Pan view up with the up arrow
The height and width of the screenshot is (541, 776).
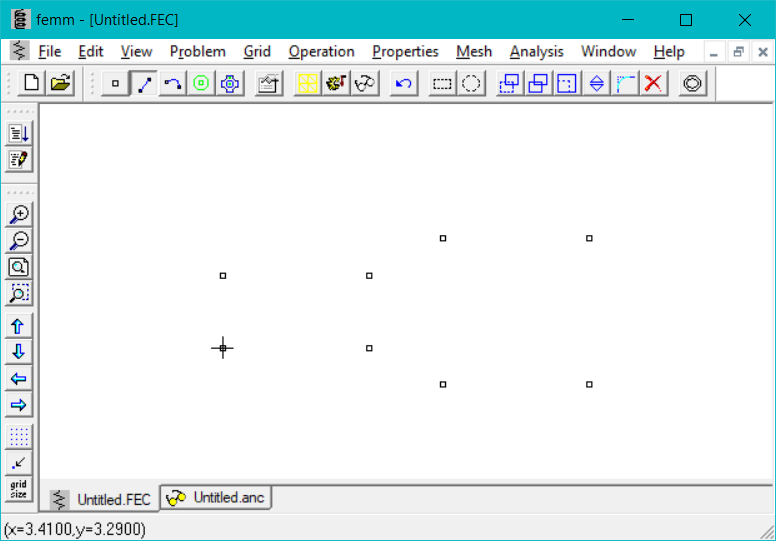[19, 326]
